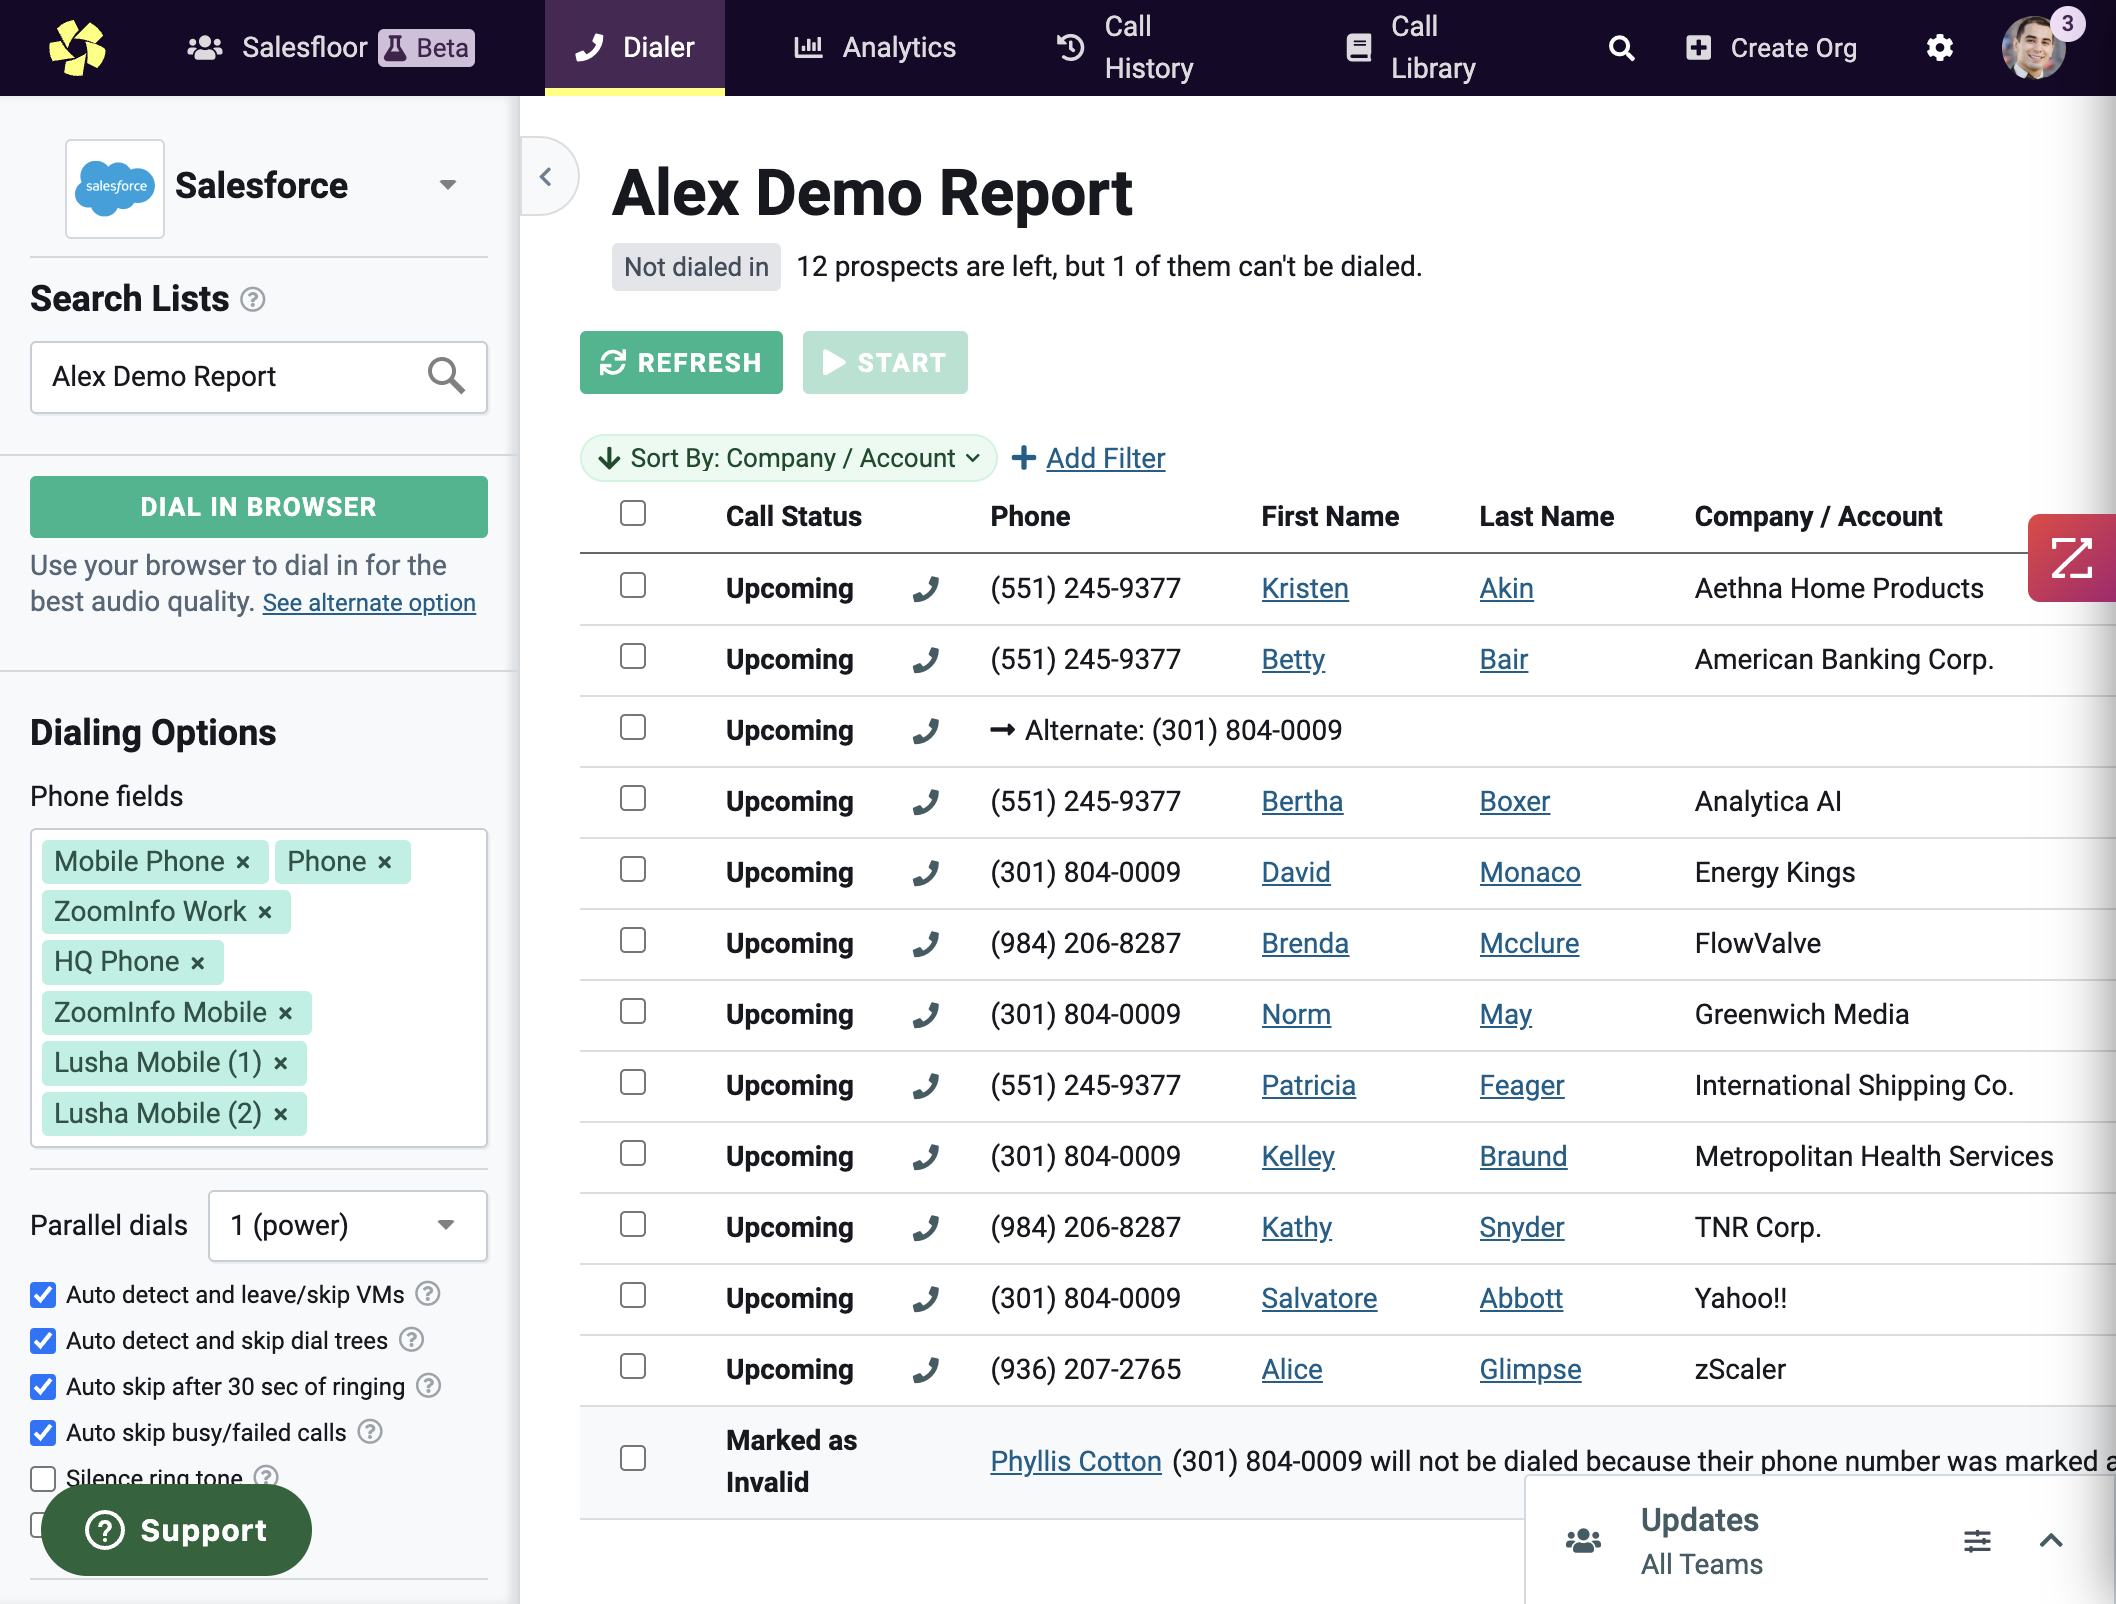Screen dimensions: 2116x1604
Task: Click phone icon in Kristen Akin row
Action: pyautogui.click(x=926, y=589)
